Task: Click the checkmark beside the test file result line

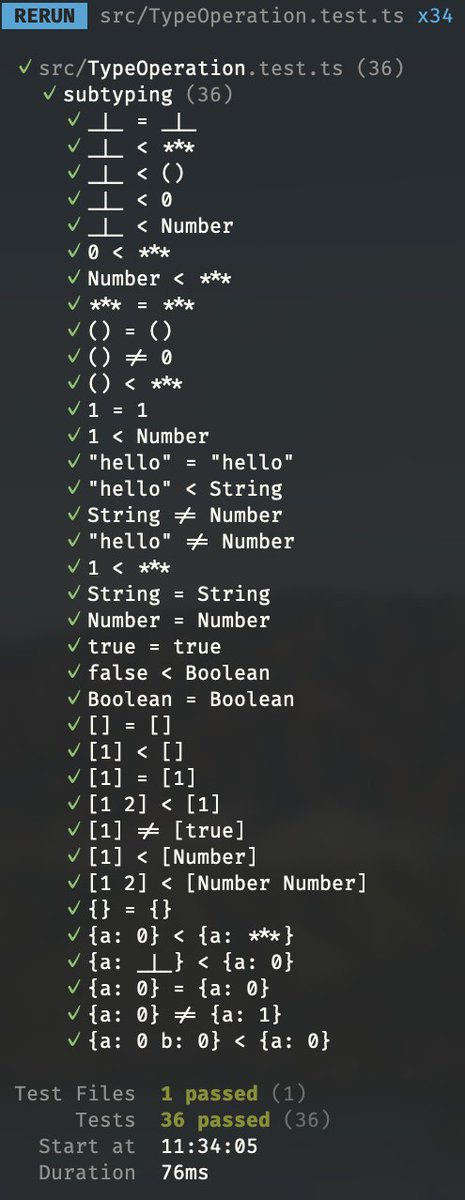Action: pos(24,69)
